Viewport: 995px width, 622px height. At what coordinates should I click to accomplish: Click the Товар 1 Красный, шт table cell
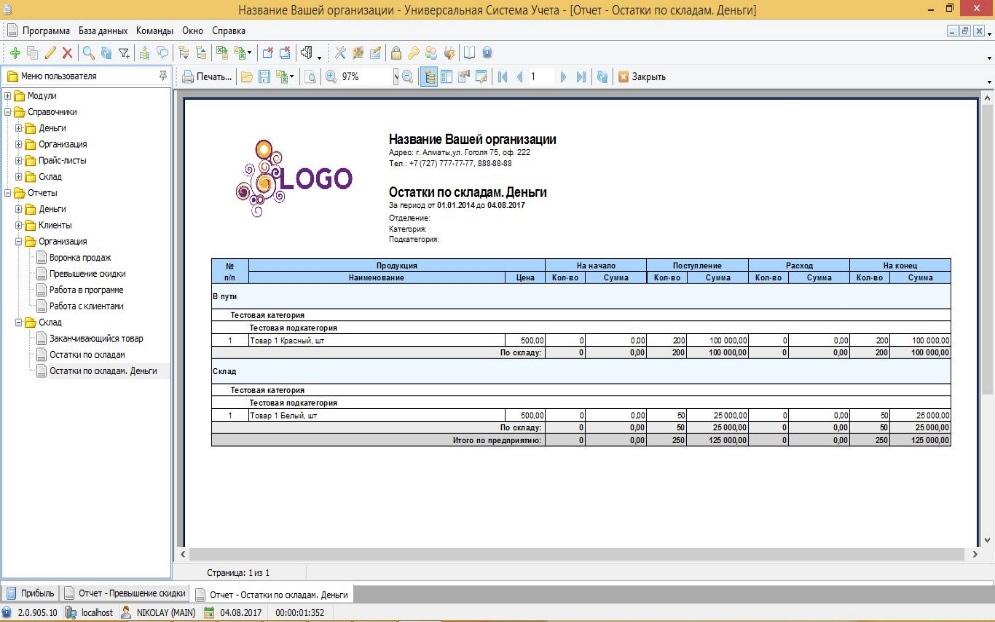point(377,341)
